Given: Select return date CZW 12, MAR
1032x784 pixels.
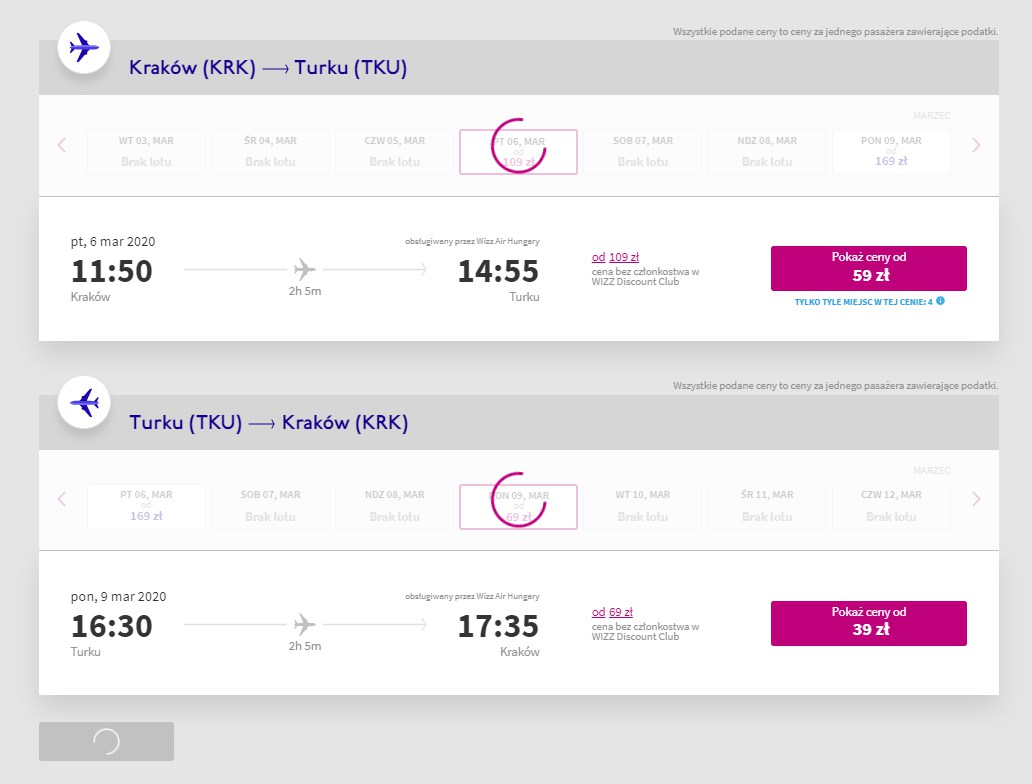Looking at the screenshot, I should pyautogui.click(x=891, y=506).
